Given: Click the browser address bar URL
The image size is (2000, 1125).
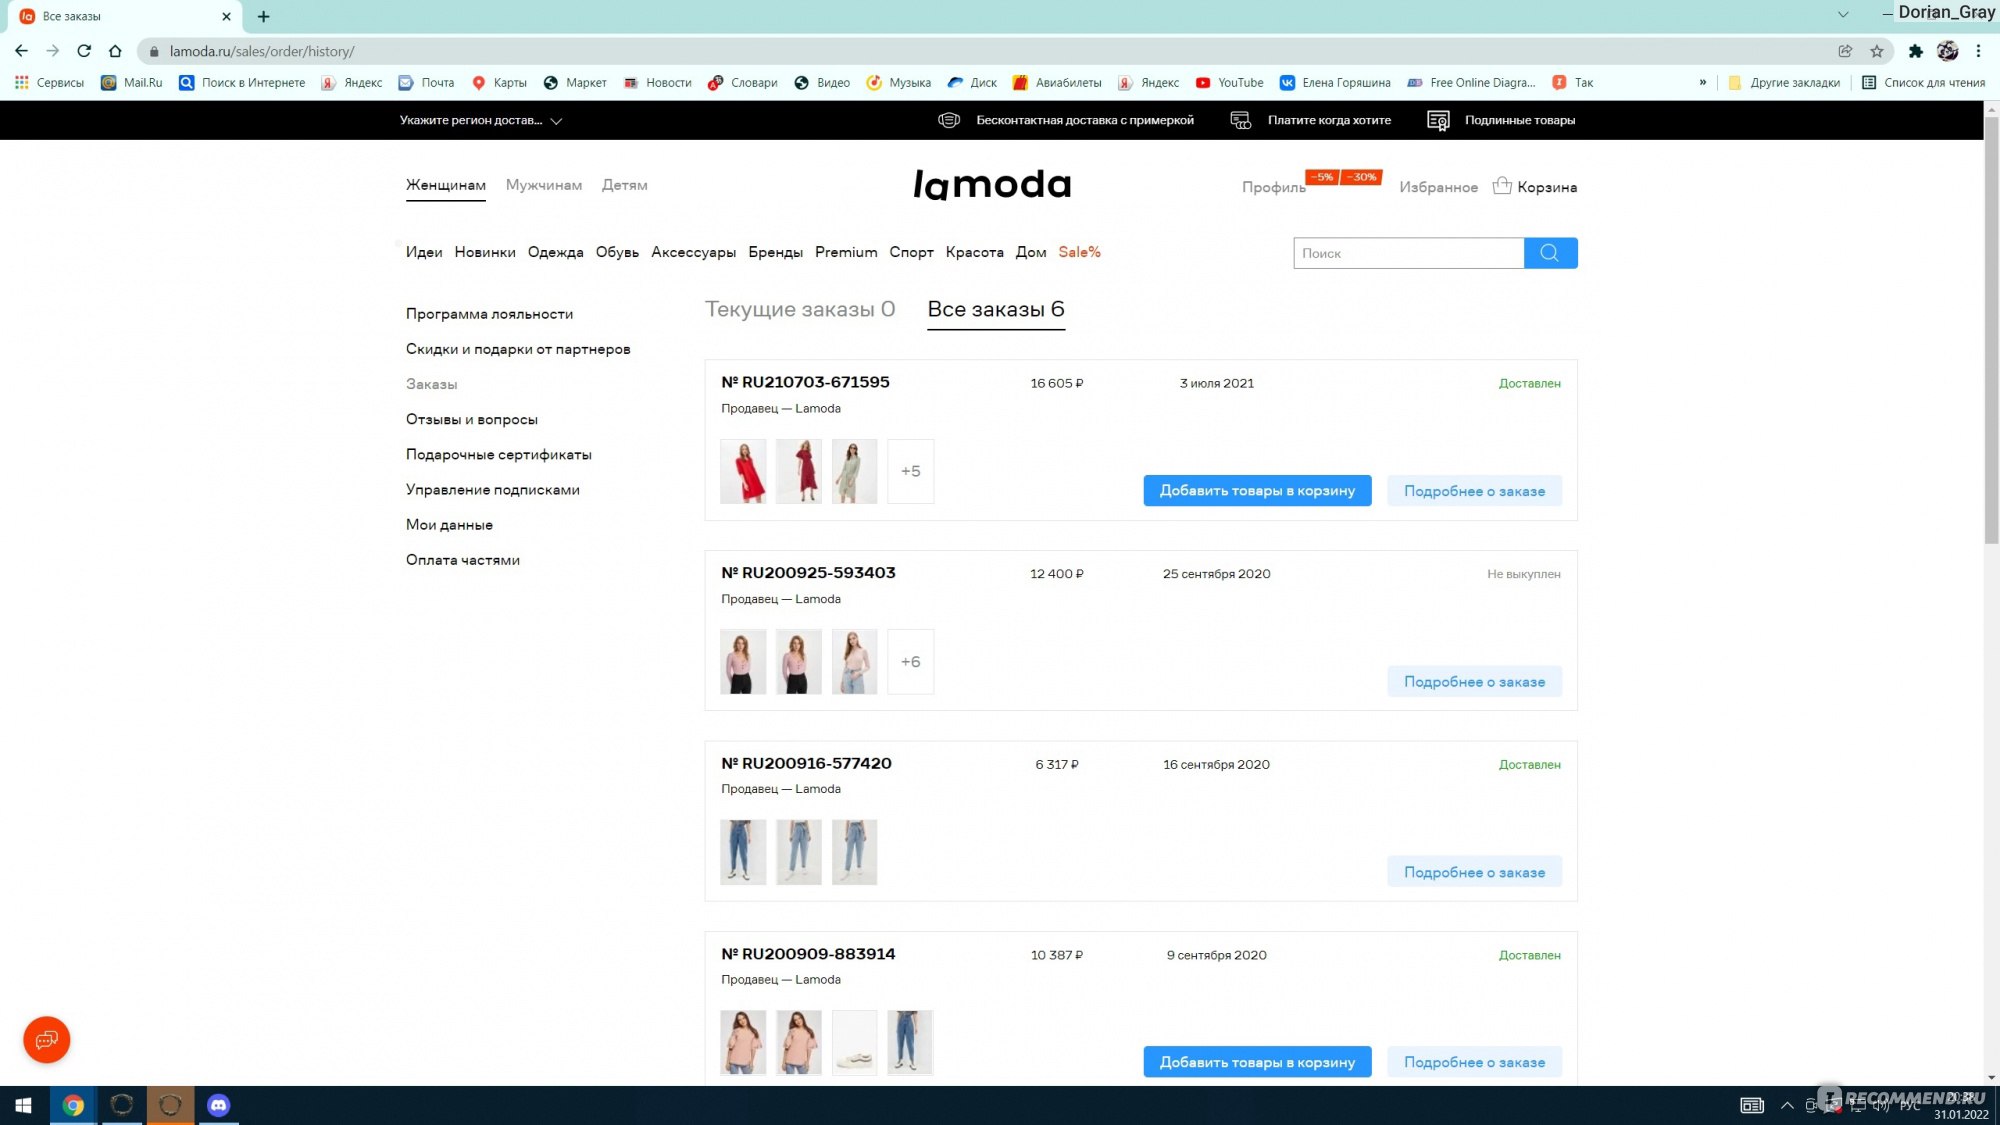Looking at the screenshot, I should click(x=262, y=51).
